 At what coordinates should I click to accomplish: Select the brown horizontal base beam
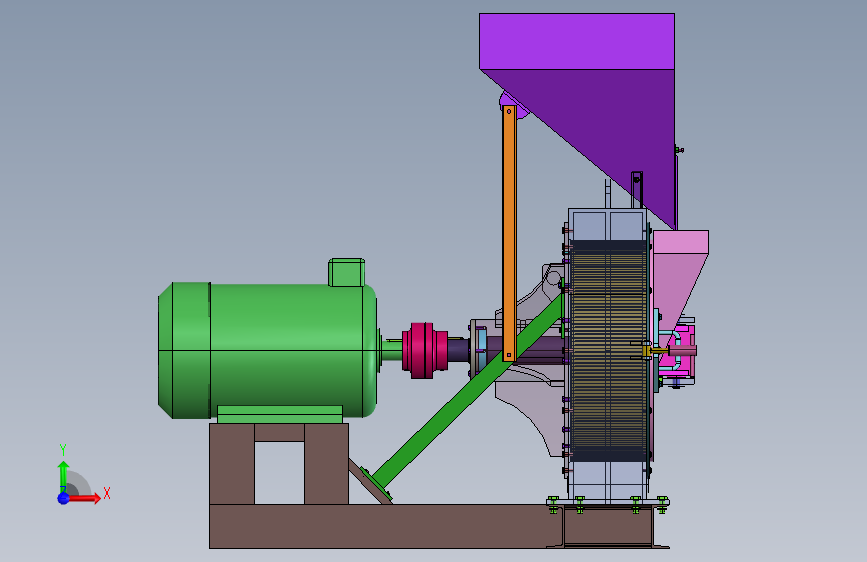coord(387,526)
